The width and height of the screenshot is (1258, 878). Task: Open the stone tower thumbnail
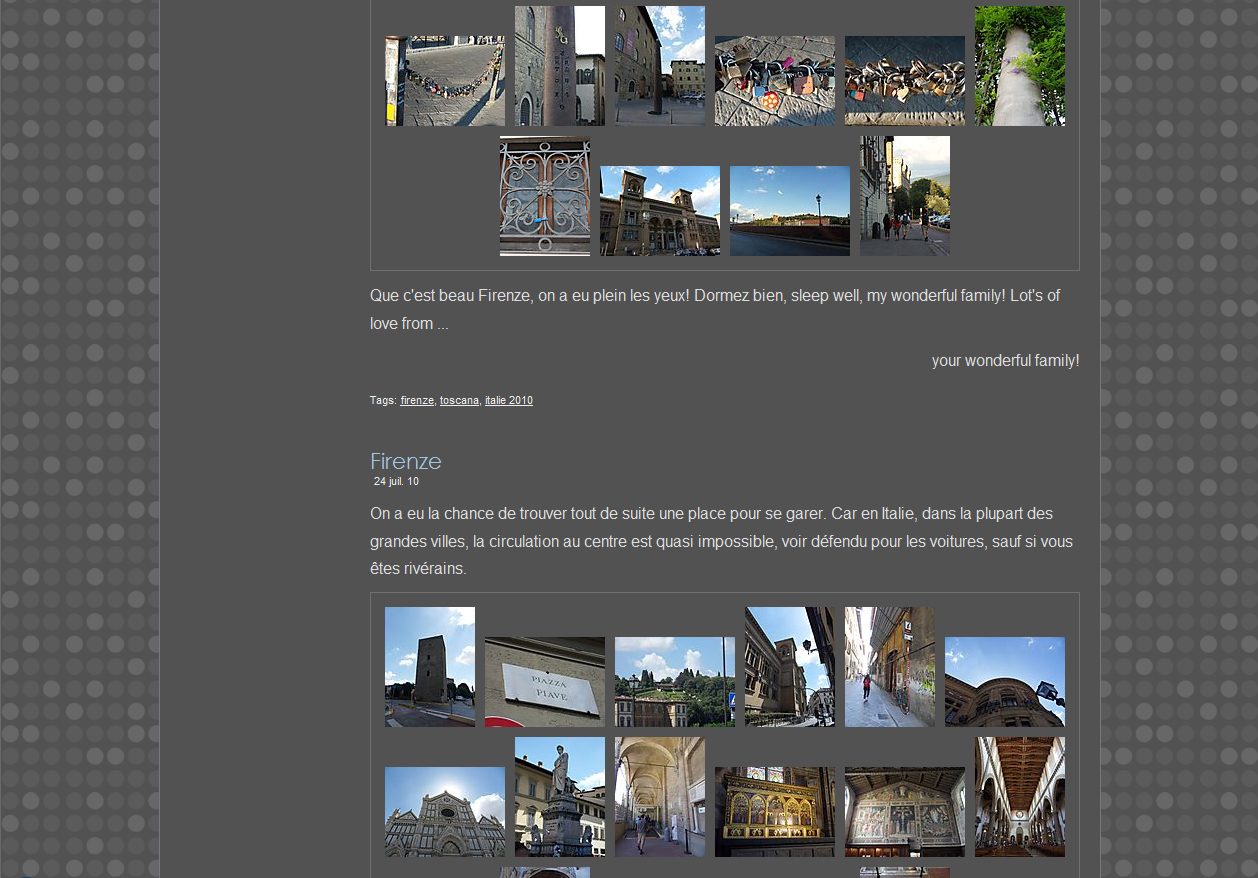429,666
